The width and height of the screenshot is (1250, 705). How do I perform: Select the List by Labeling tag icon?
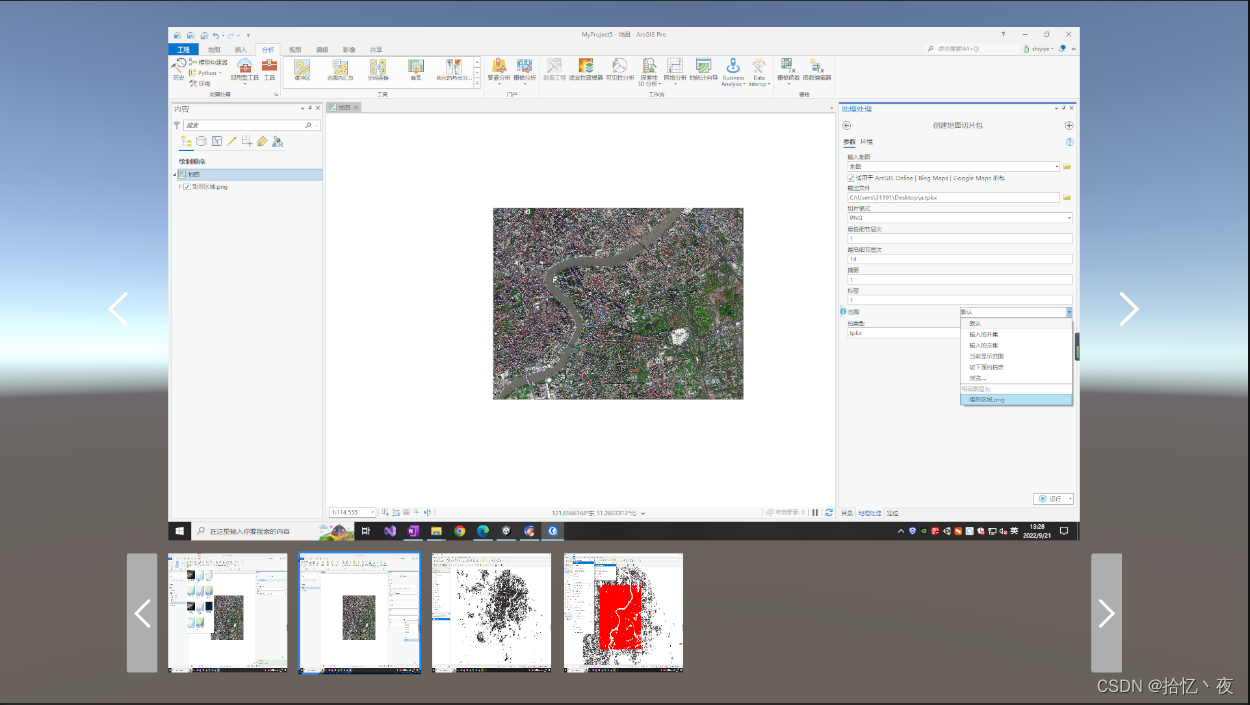(262, 142)
